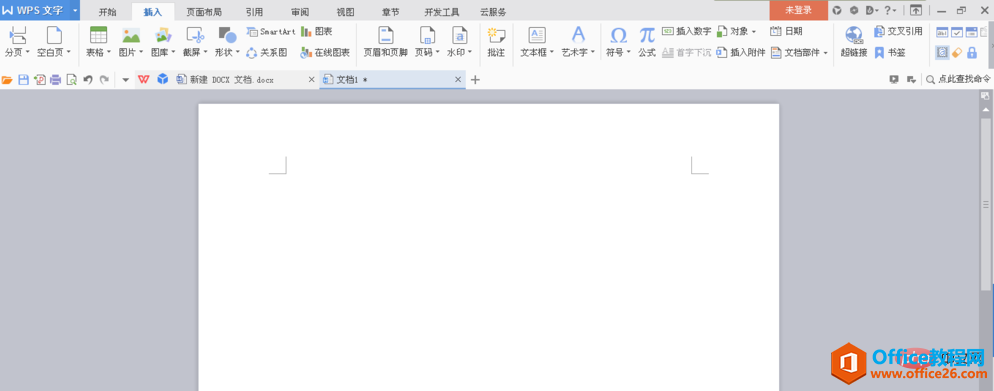Expand the 文本框 dropdown arrow
This screenshot has width=994, height=391.
(552, 53)
